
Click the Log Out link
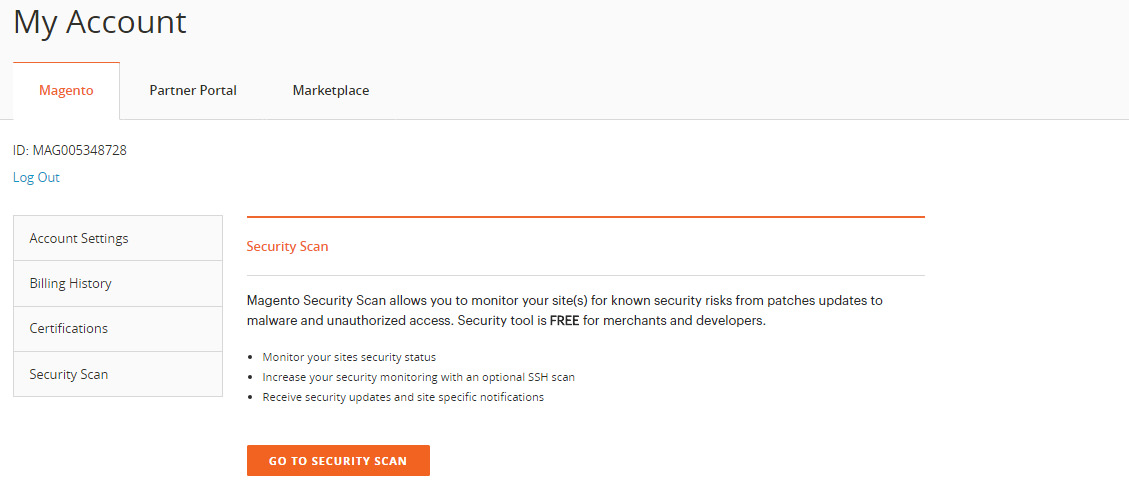(36, 177)
